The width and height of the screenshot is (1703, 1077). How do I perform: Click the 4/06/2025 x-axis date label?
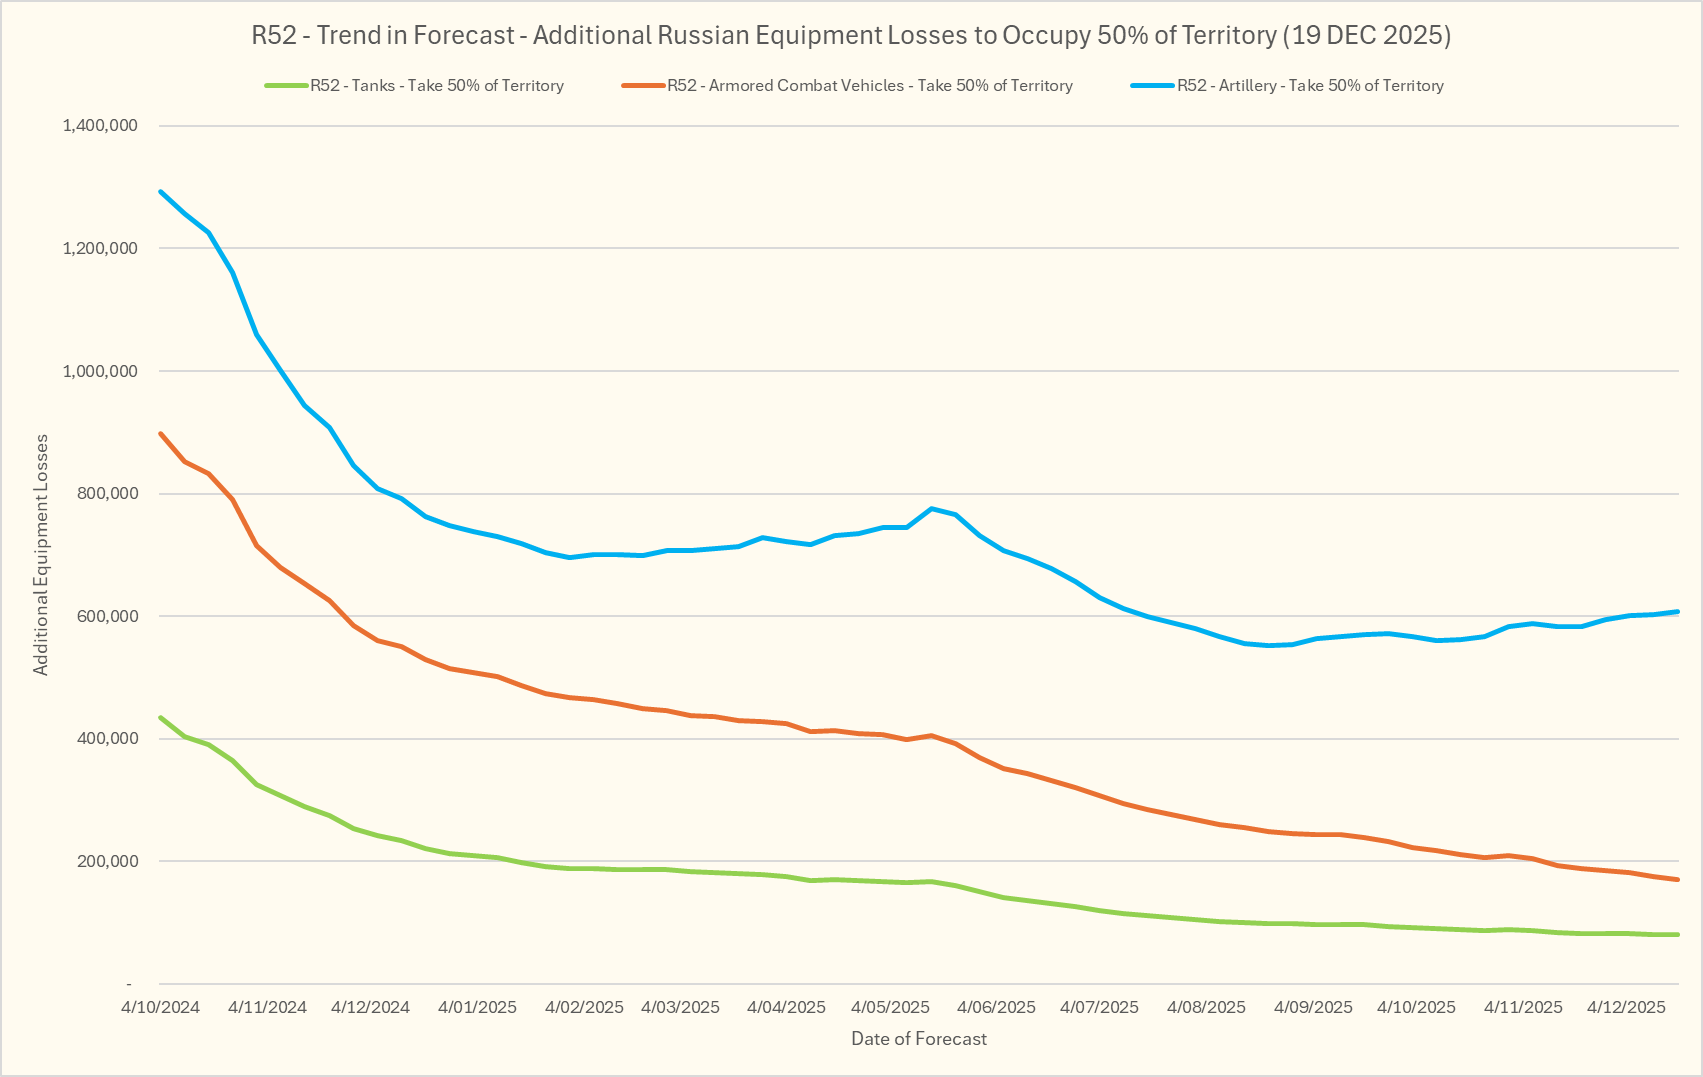tap(996, 1007)
